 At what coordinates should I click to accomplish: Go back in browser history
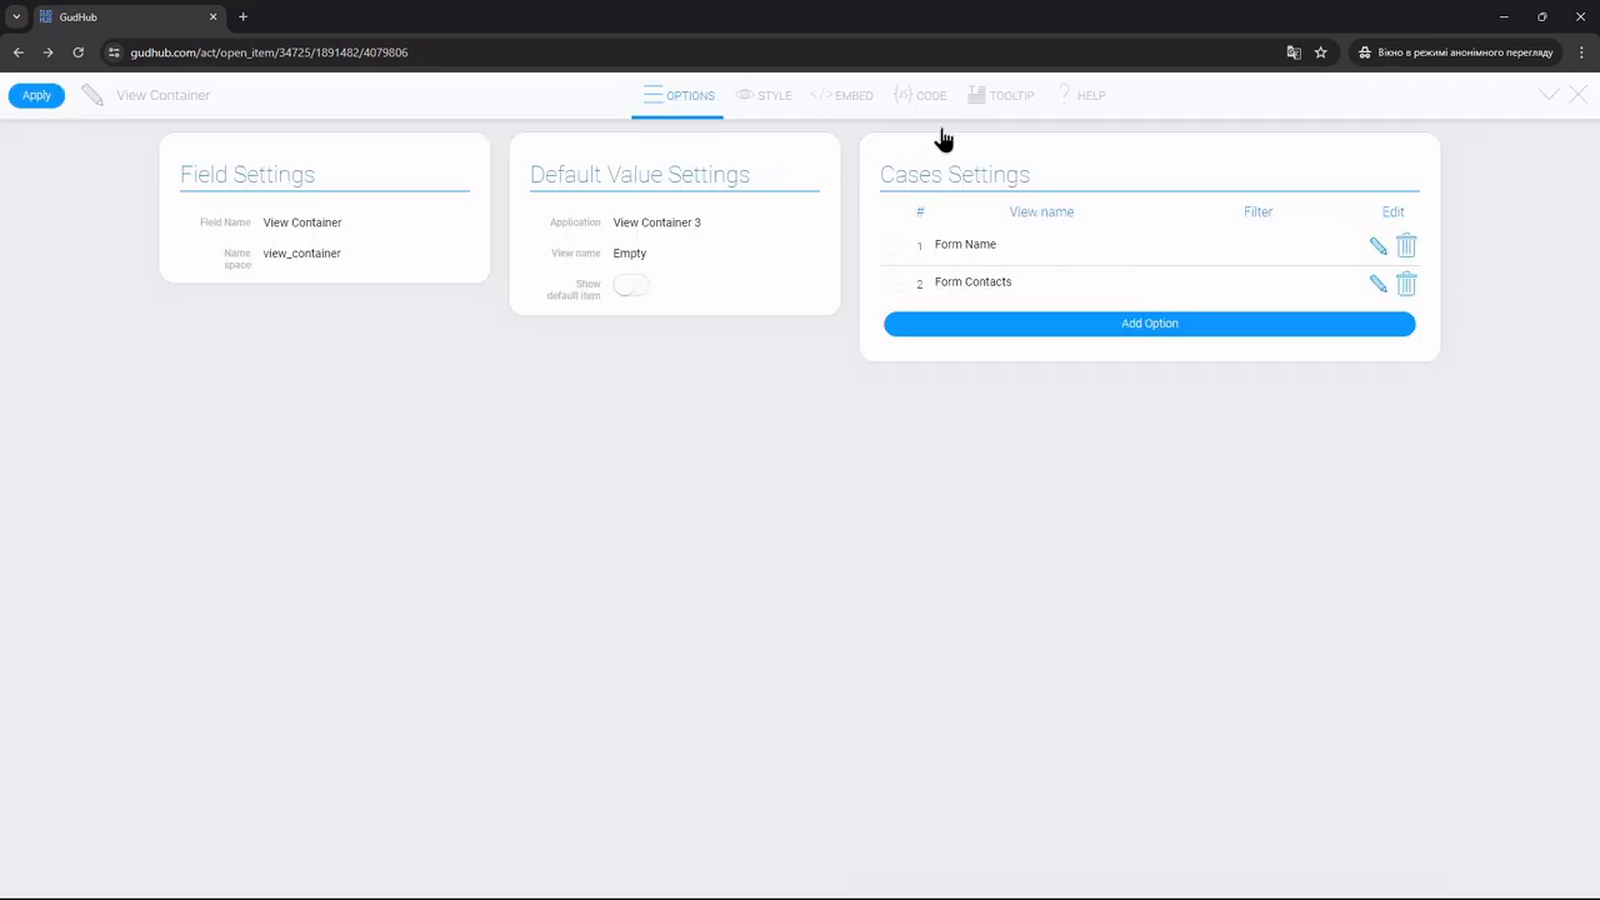(x=18, y=52)
